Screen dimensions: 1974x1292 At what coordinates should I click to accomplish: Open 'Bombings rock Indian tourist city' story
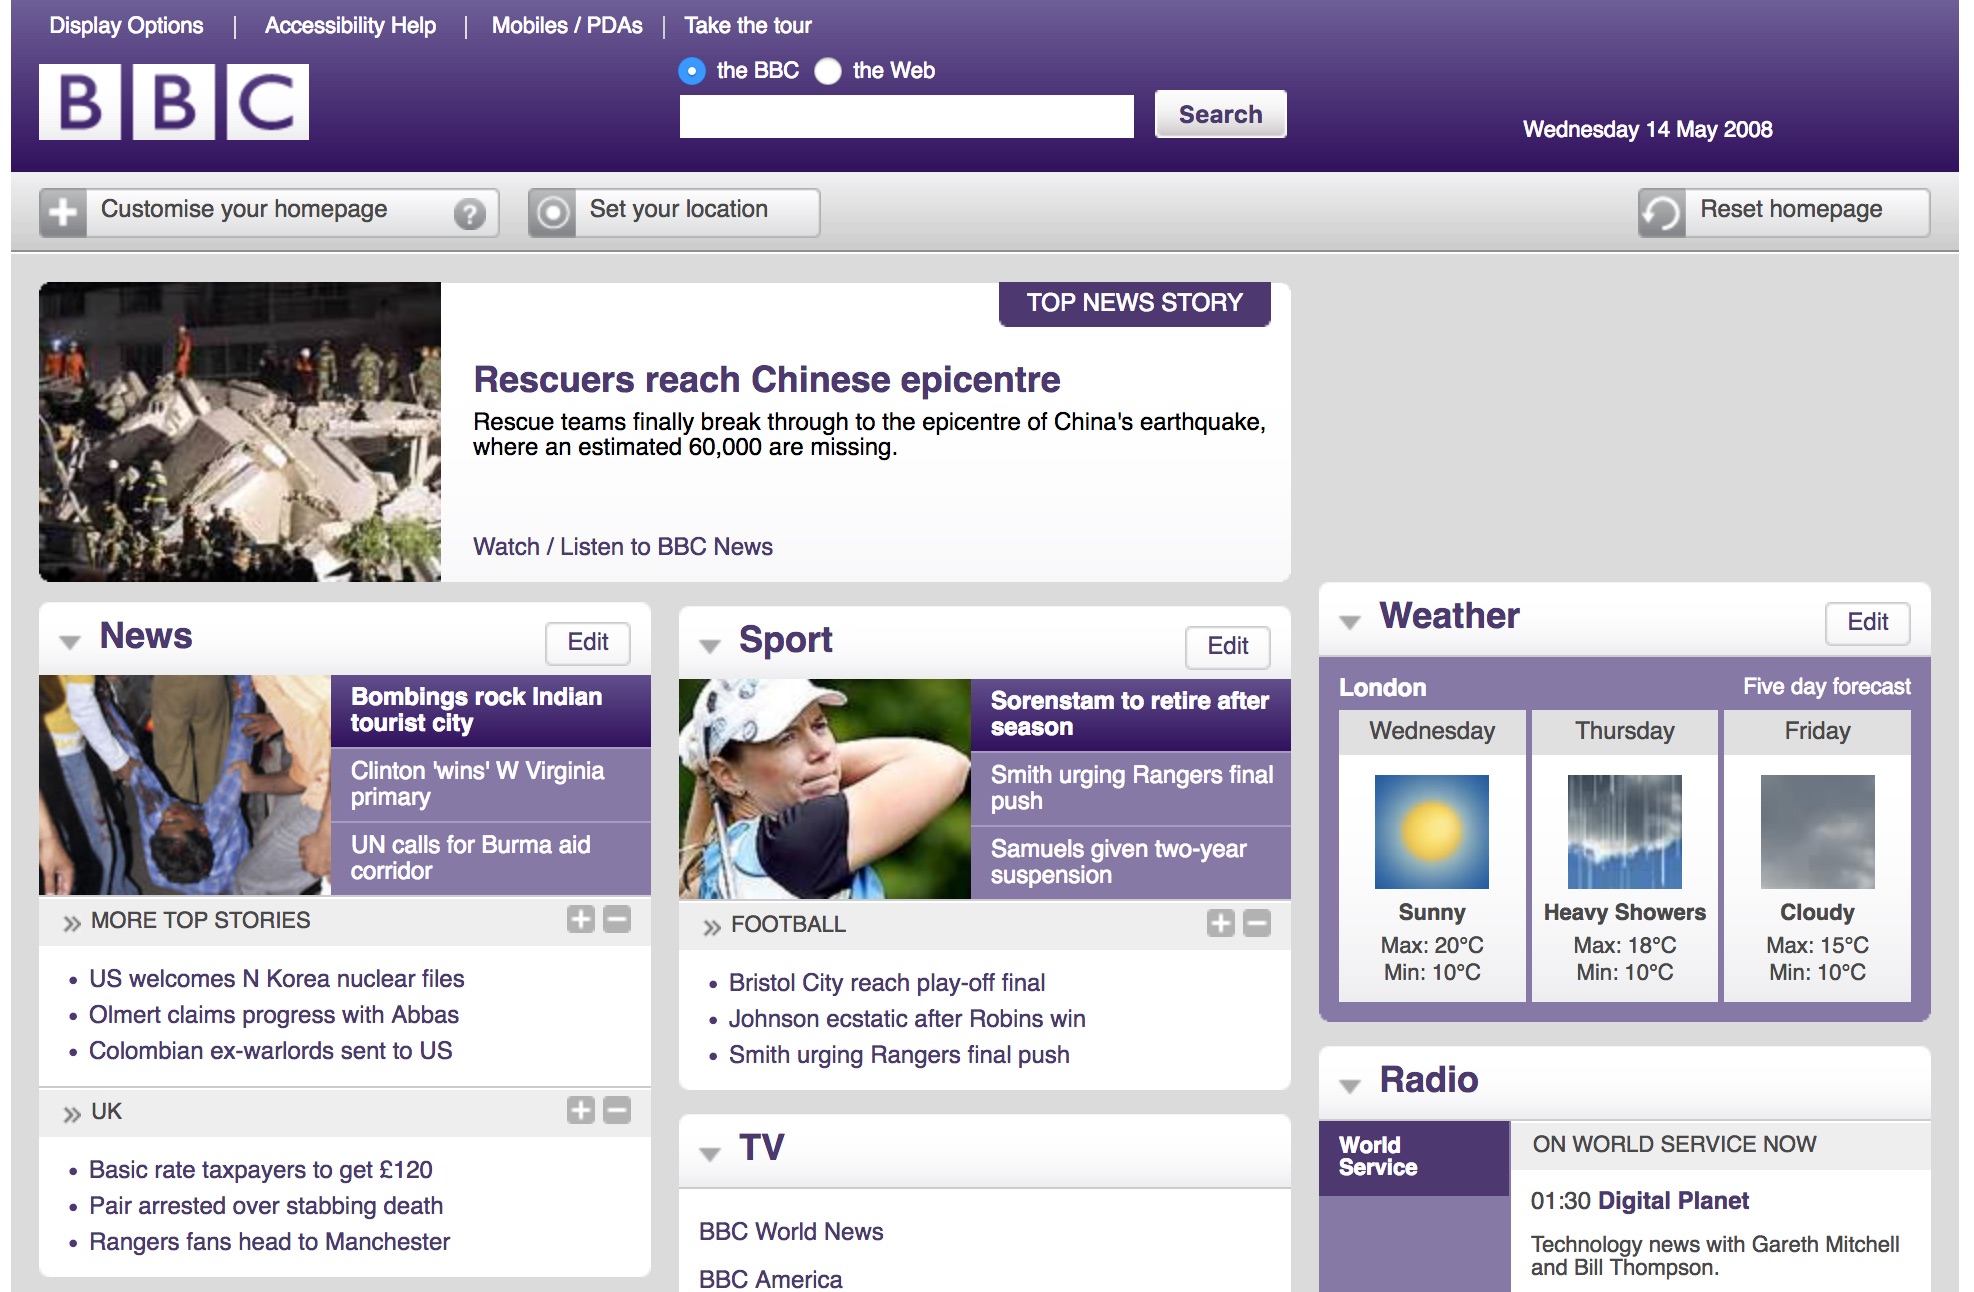491,710
